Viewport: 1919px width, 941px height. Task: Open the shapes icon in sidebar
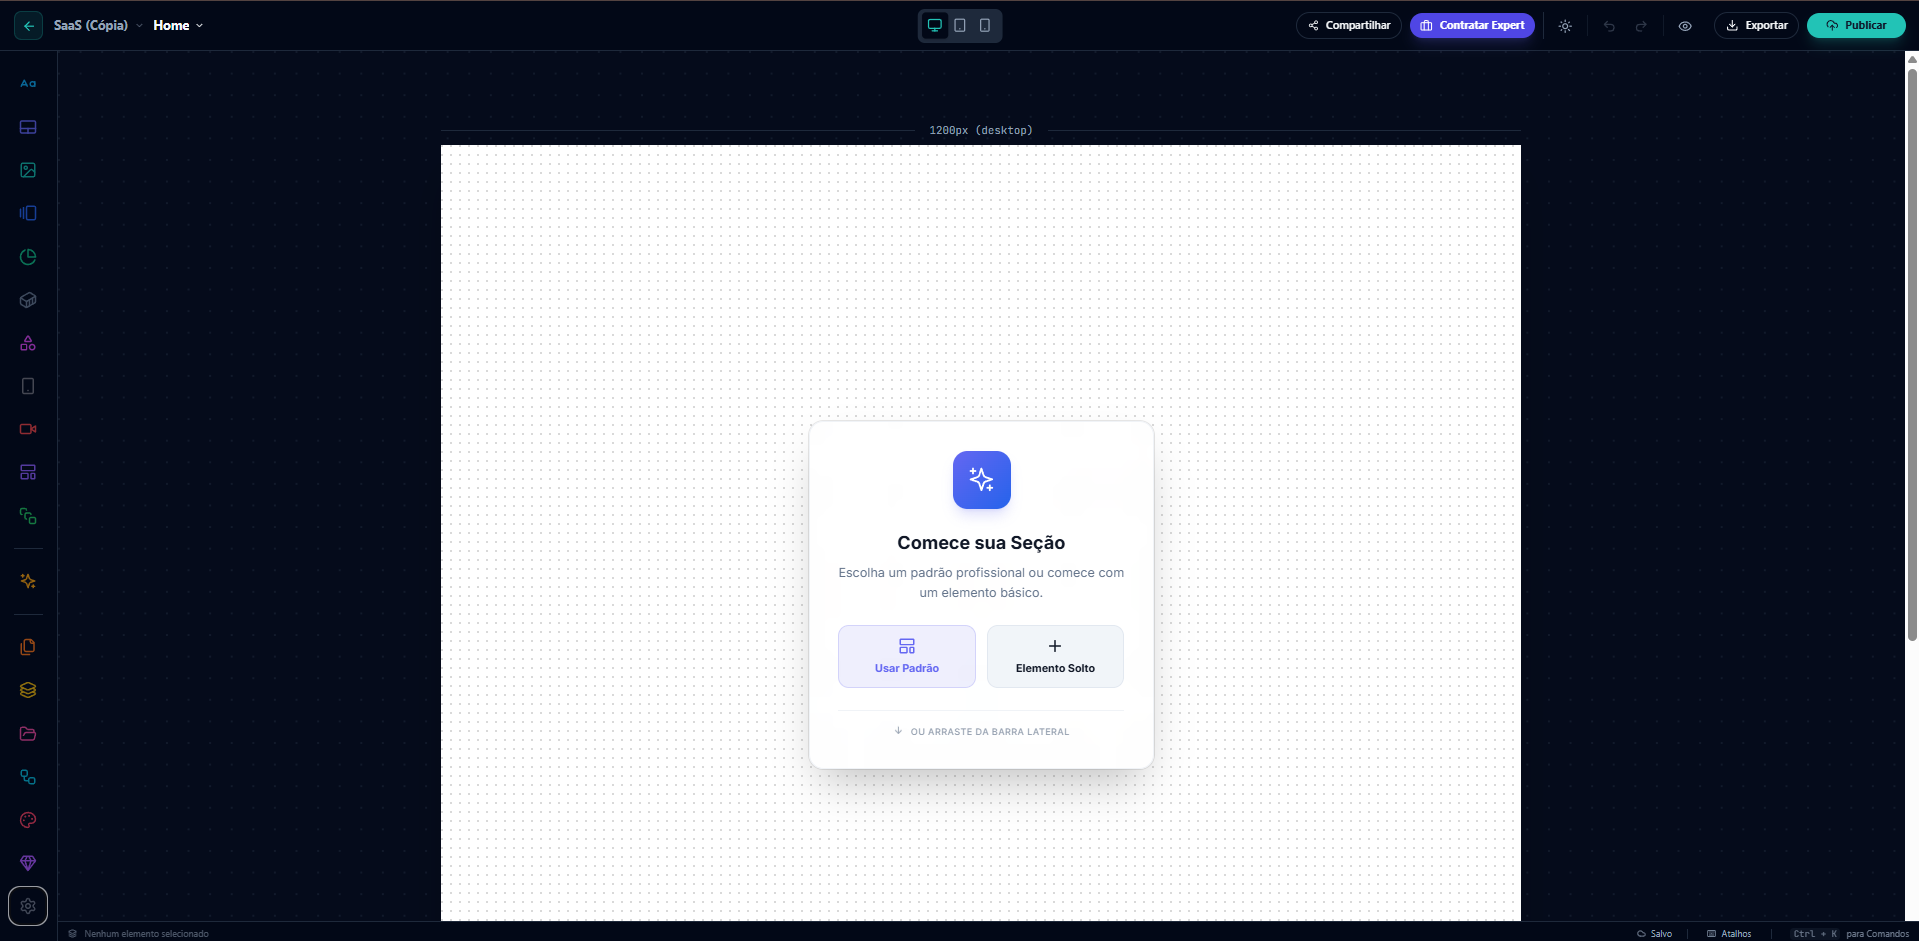pos(28,343)
